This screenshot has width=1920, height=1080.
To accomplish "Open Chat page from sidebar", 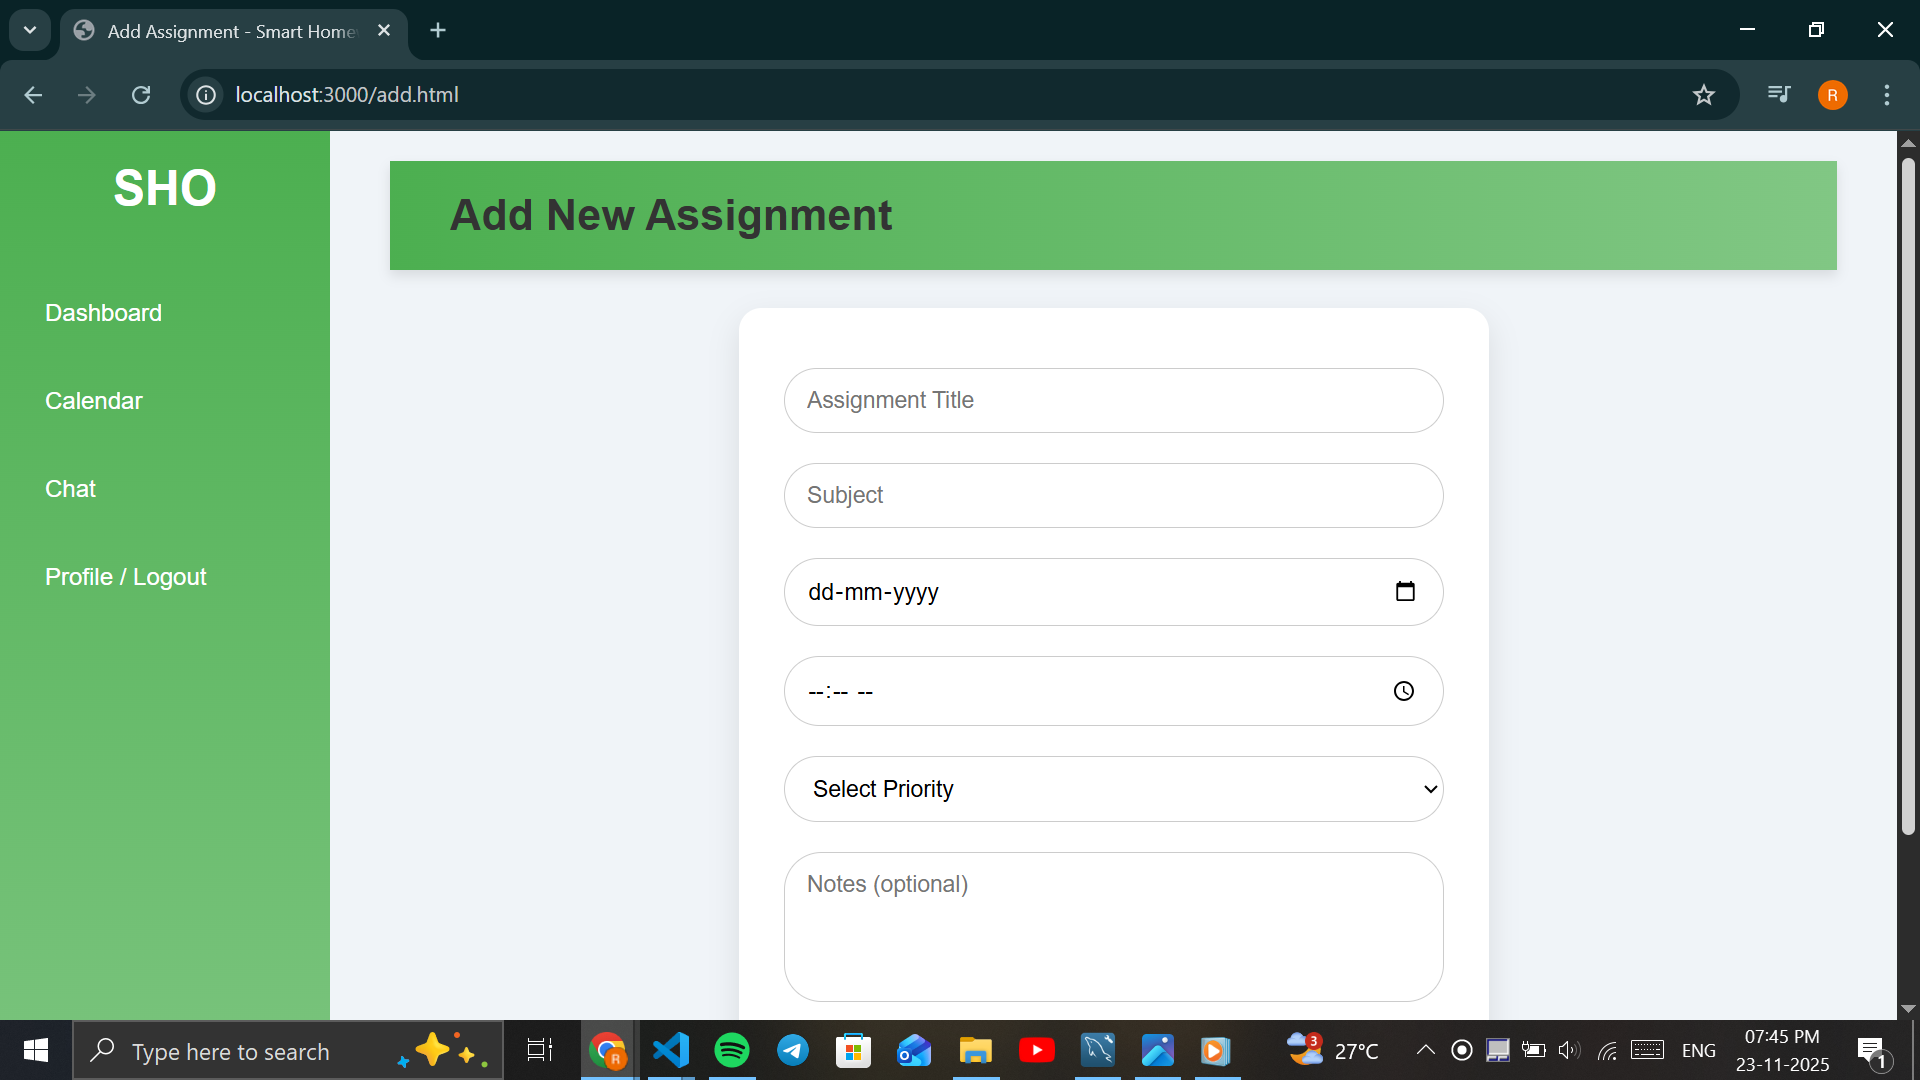I will [x=70, y=489].
